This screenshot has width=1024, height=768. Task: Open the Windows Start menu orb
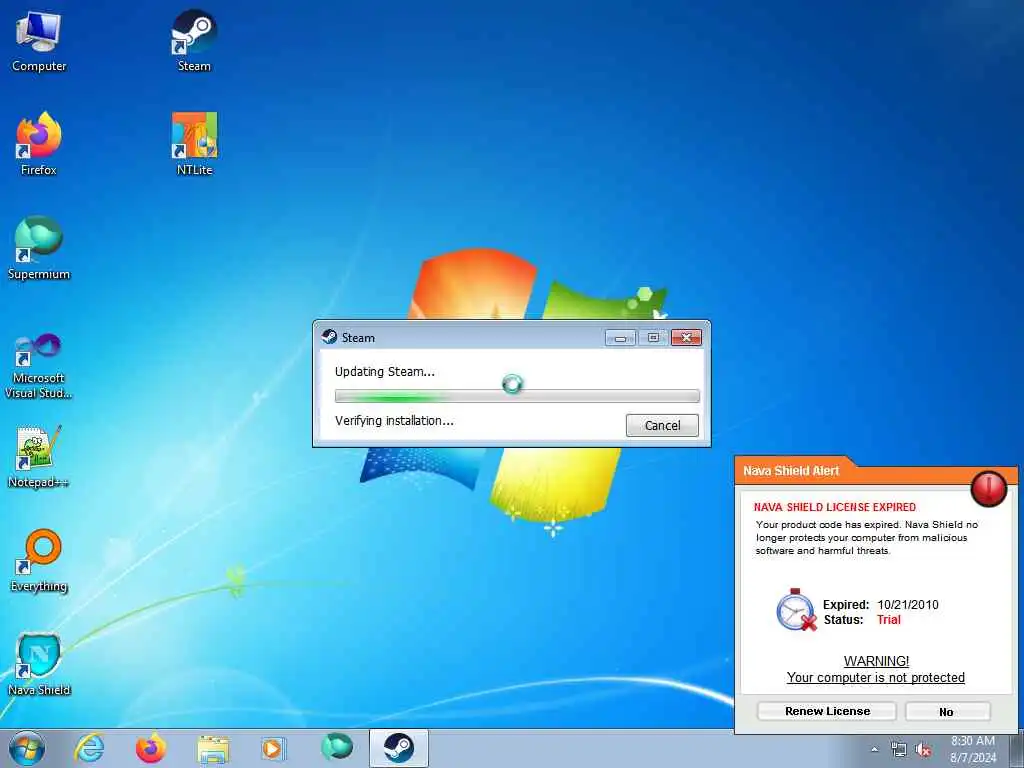27,748
